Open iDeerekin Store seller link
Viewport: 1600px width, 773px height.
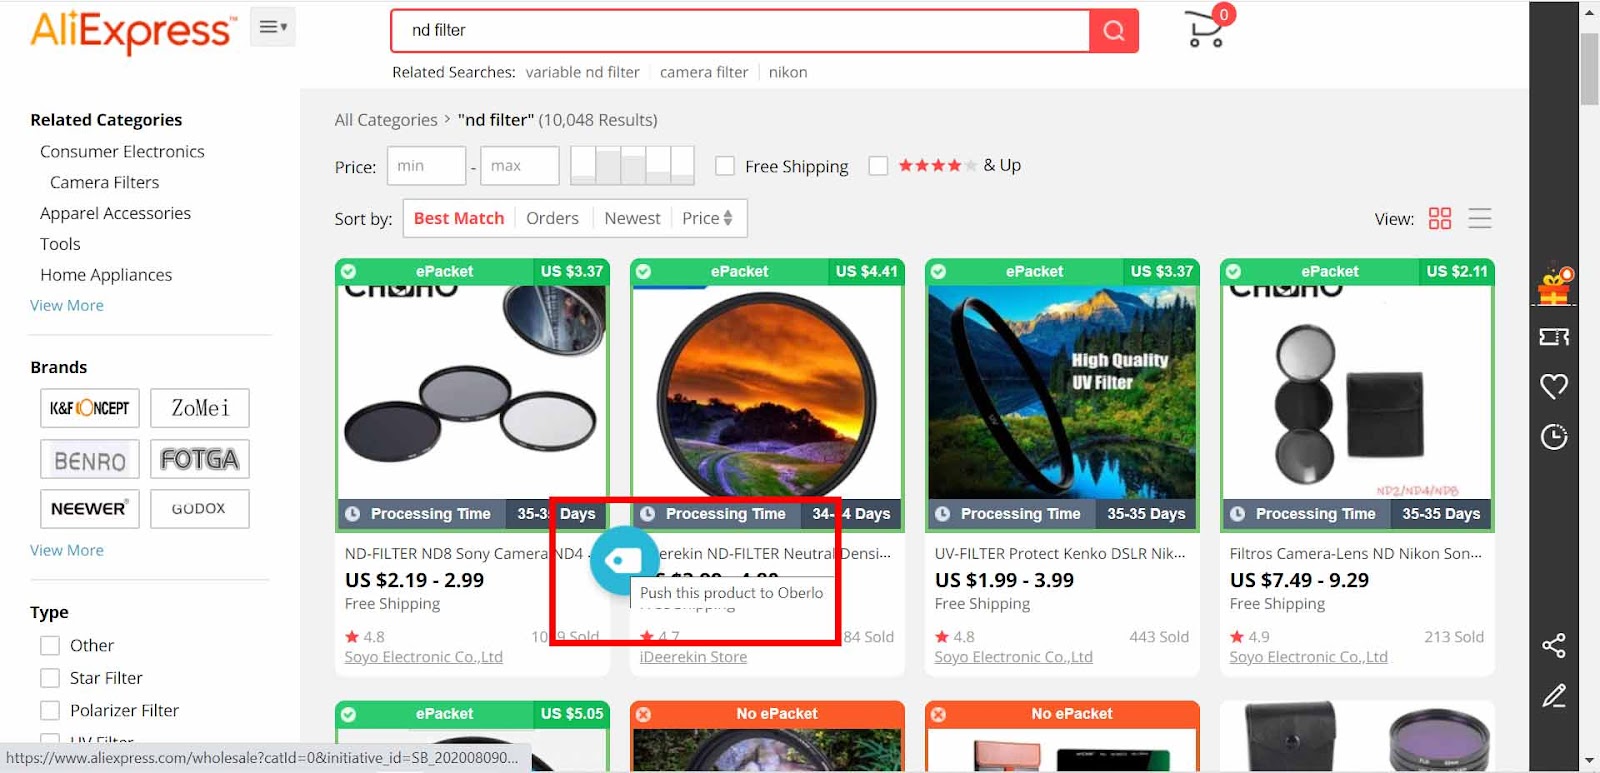(x=693, y=657)
